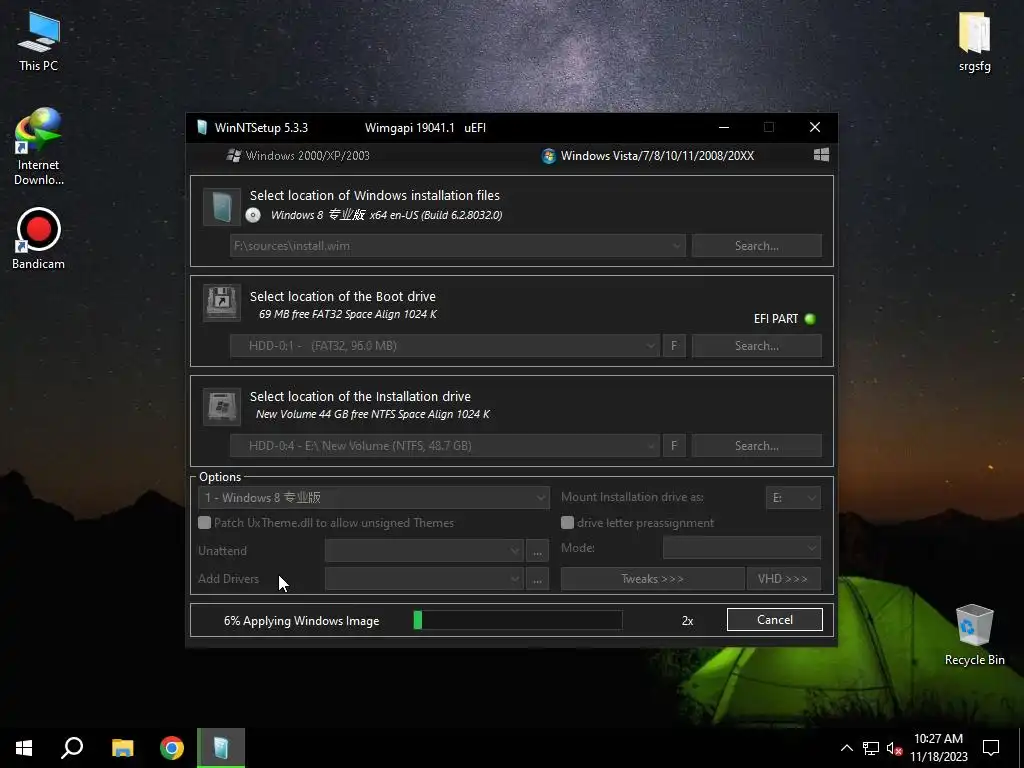Viewport: 1024px width, 768px height.
Task: Click the 2x speed indicator
Action: pos(687,620)
